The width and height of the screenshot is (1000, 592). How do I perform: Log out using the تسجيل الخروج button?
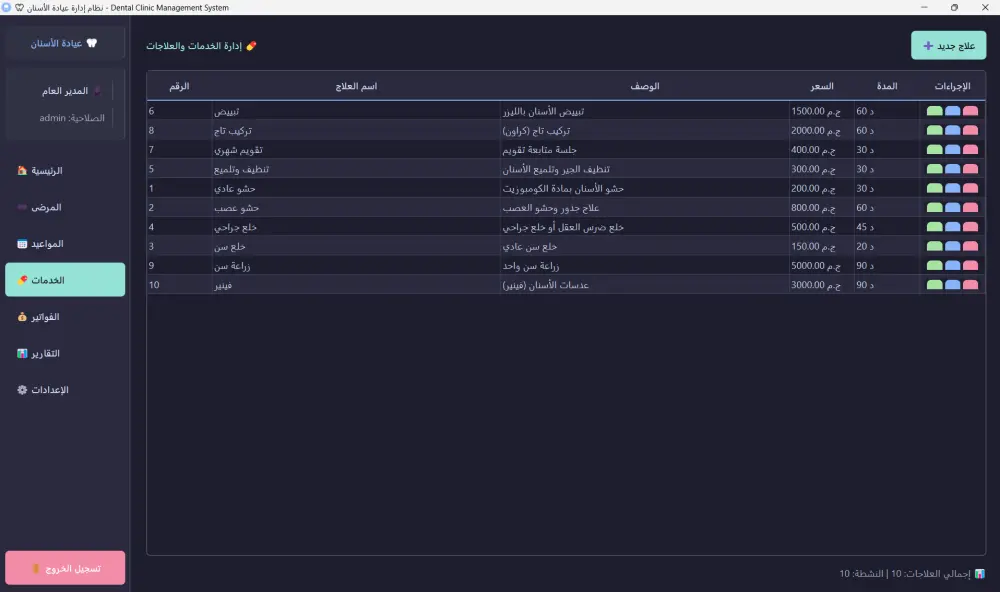coord(64,566)
